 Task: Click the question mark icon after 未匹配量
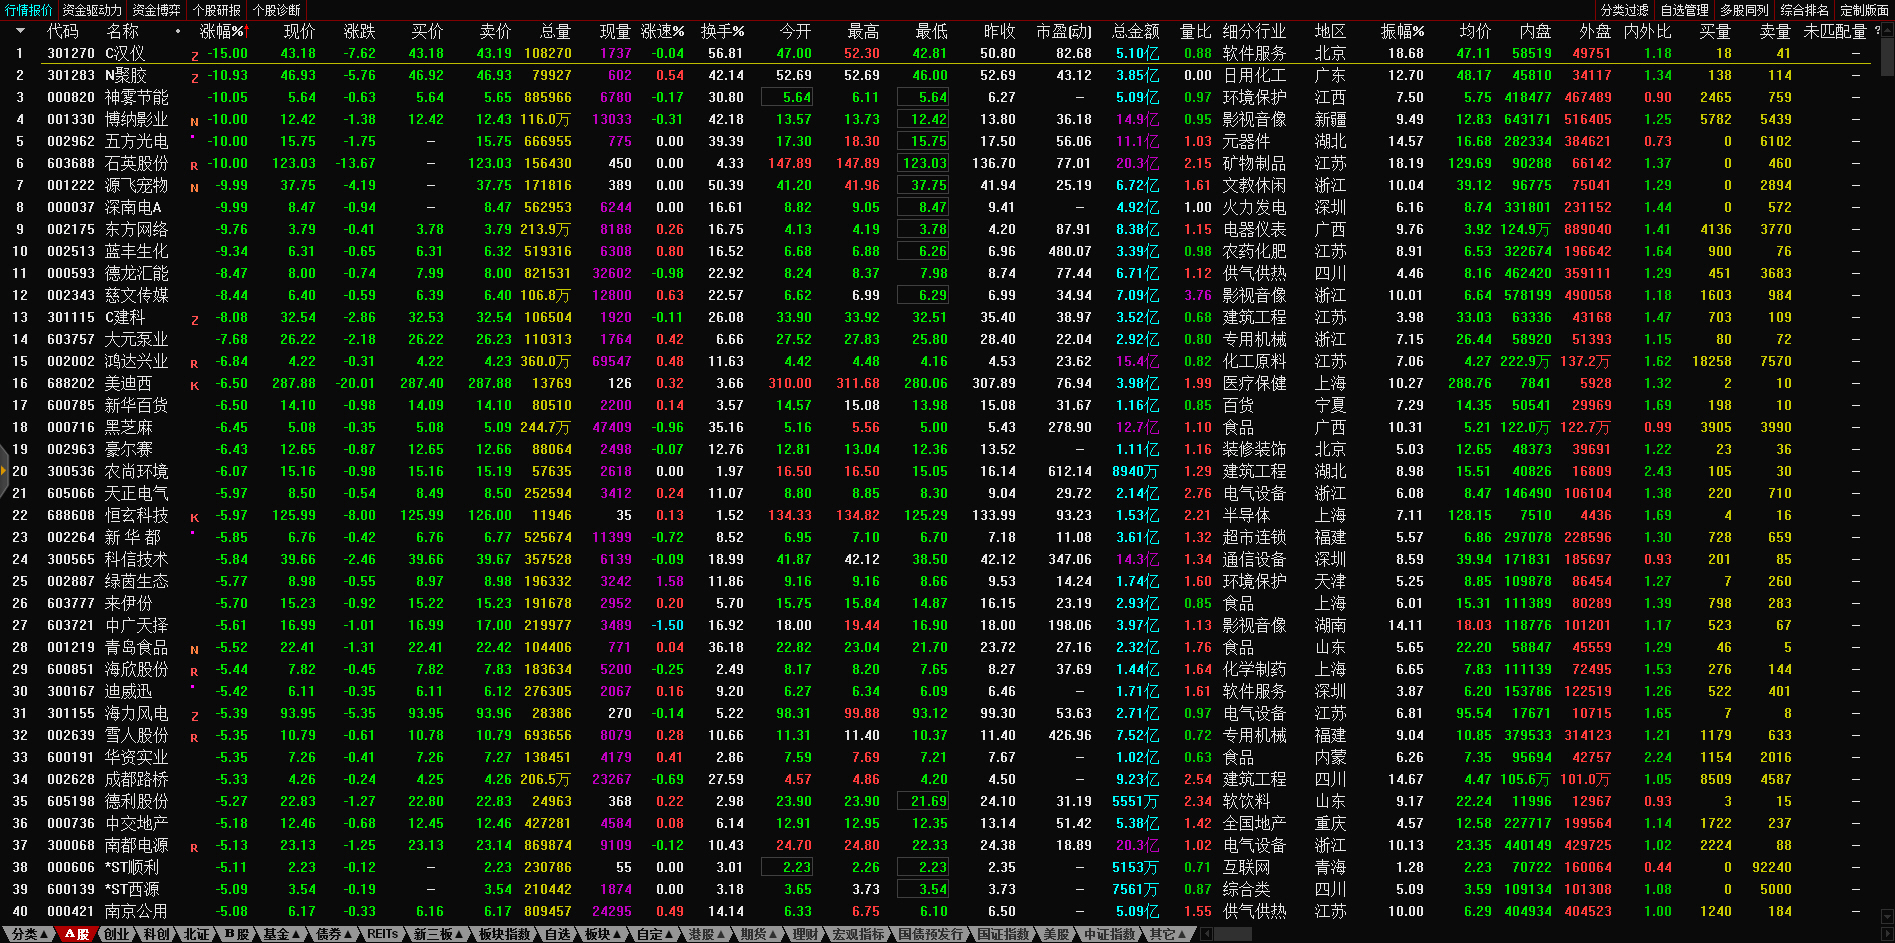(1877, 31)
